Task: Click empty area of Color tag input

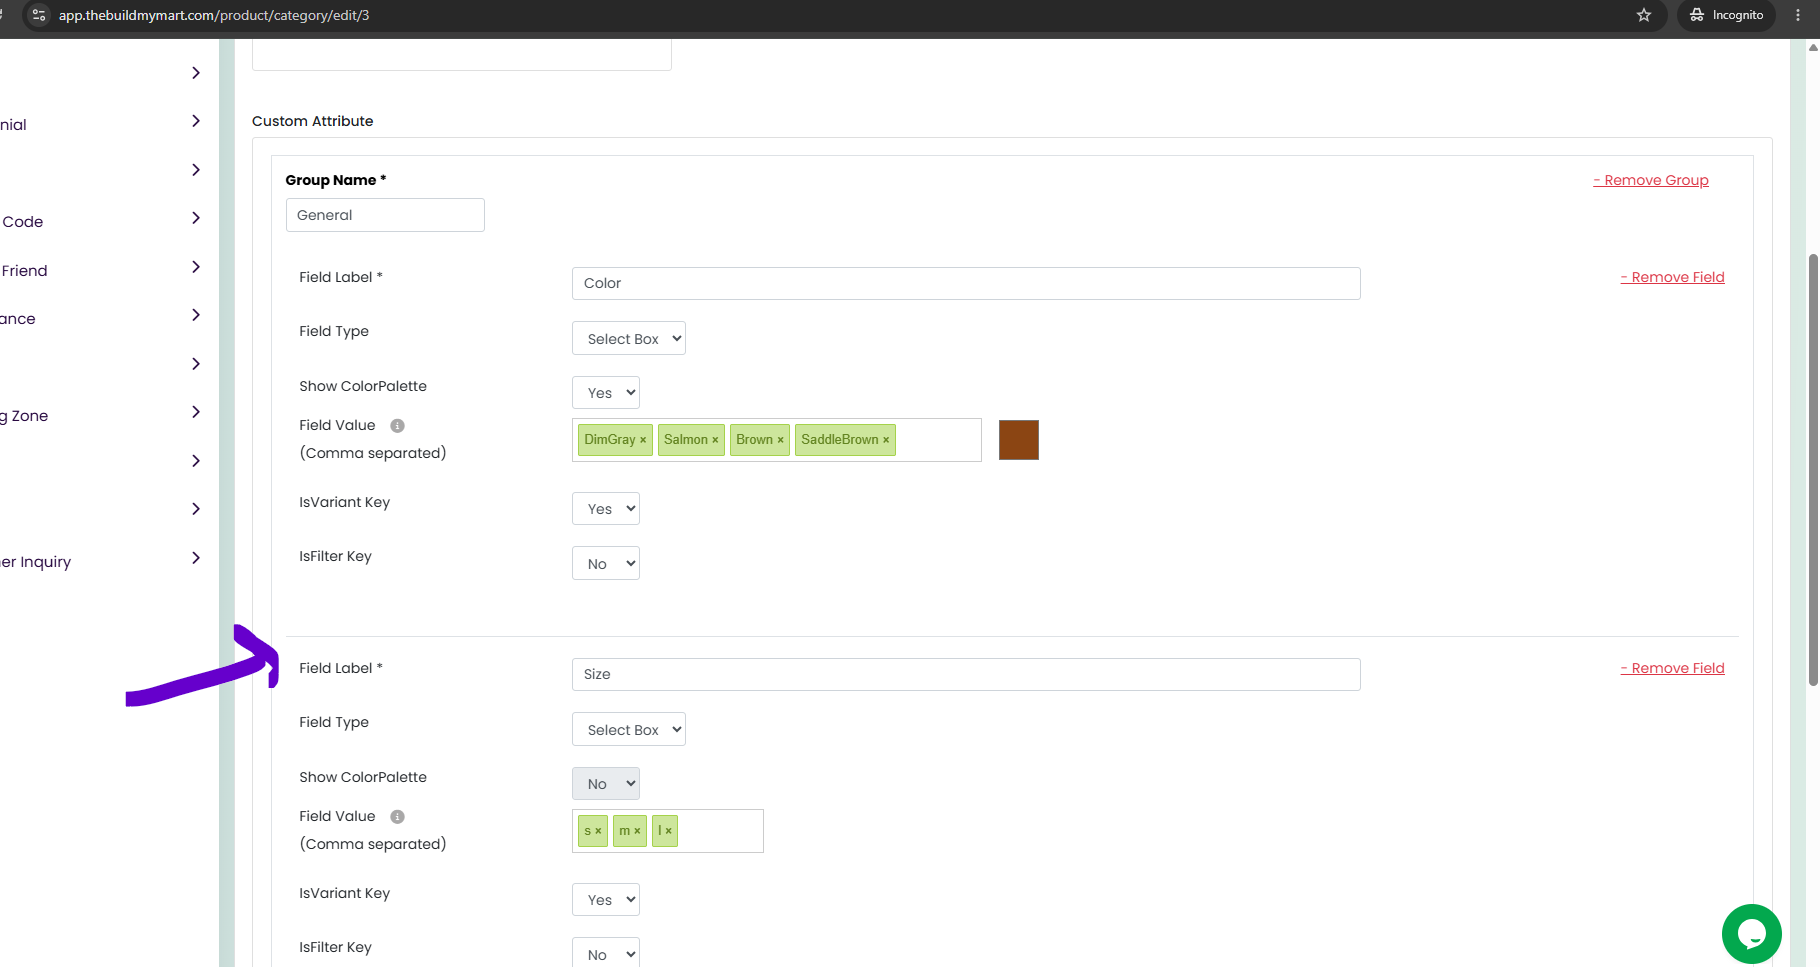Action: tap(938, 440)
